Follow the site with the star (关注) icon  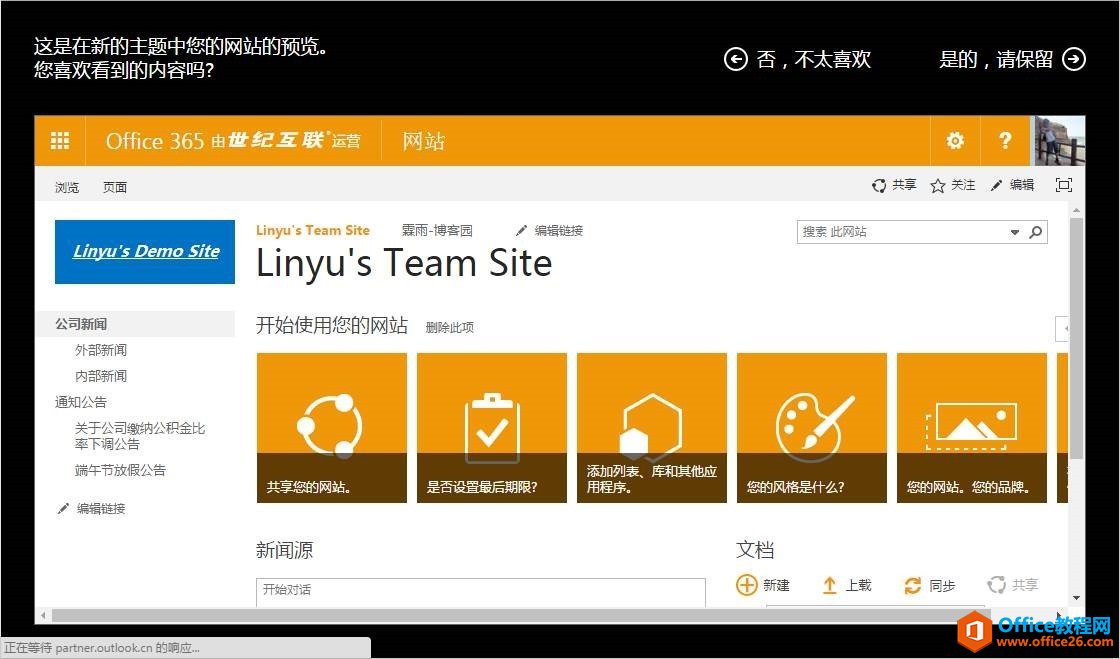click(x=938, y=186)
